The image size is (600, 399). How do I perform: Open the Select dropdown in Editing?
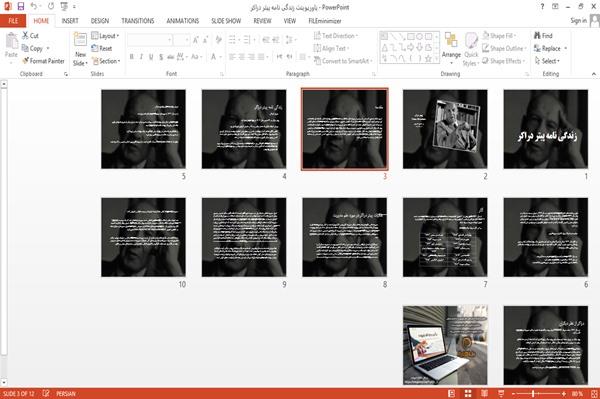point(547,61)
